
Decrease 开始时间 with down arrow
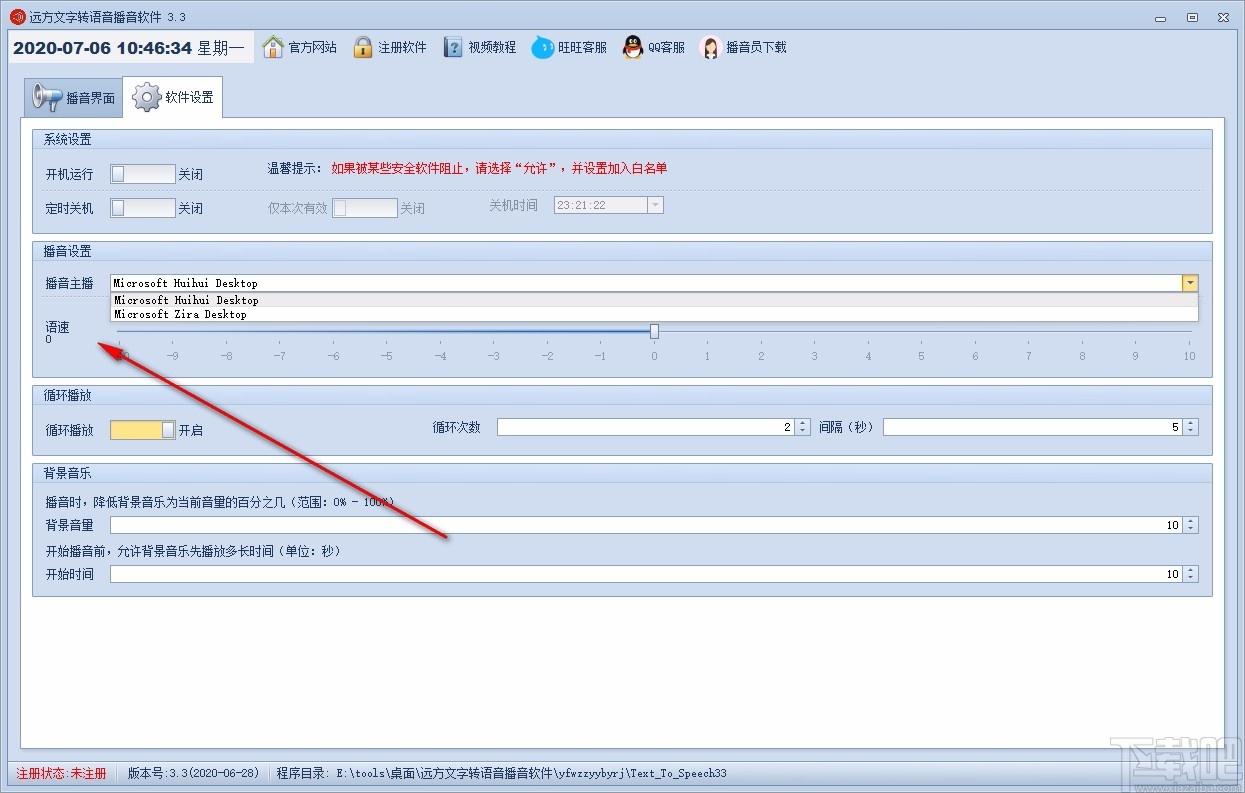pyautogui.click(x=1190, y=578)
